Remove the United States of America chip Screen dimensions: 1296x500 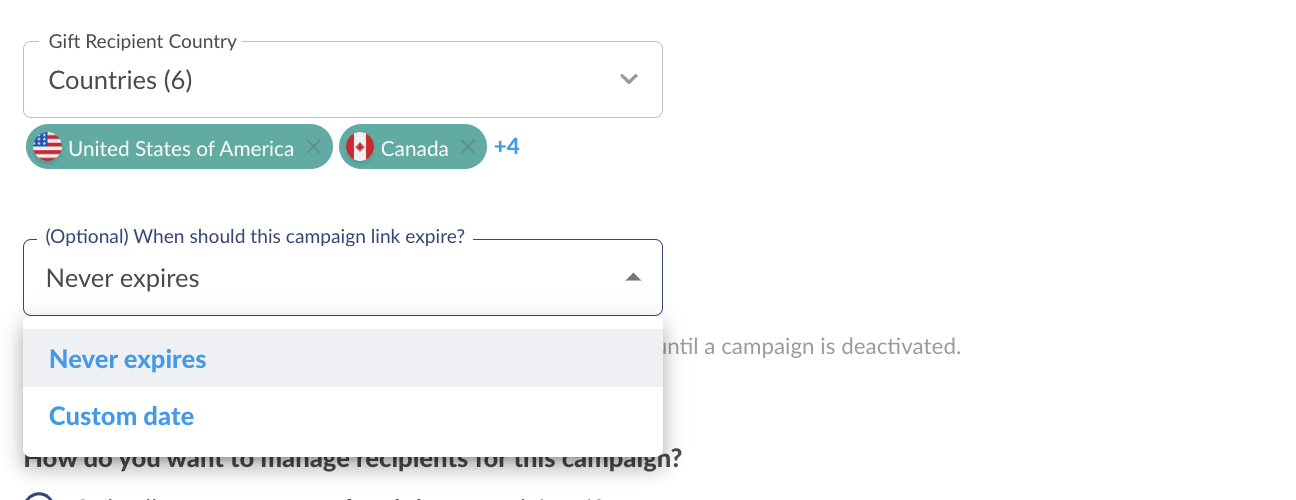tap(313, 148)
